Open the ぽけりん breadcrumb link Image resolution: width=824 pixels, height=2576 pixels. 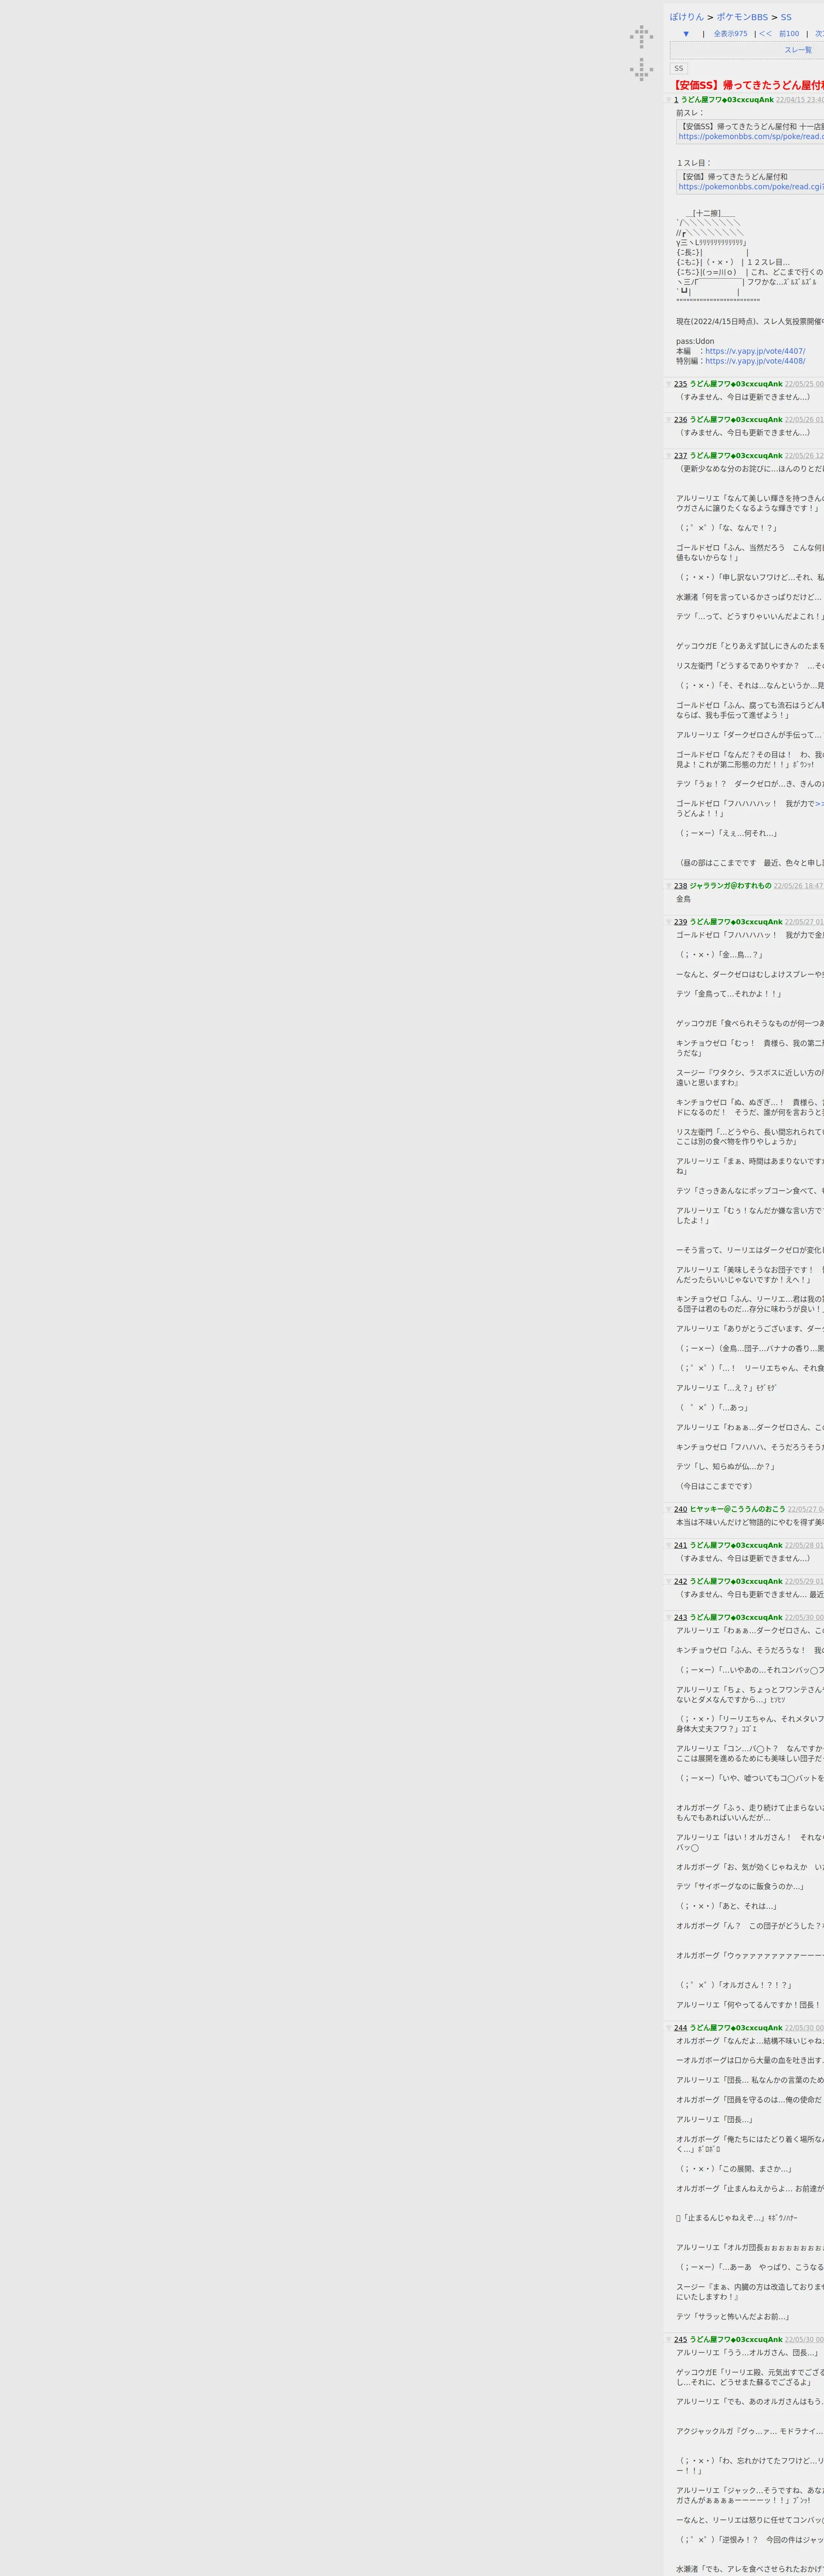tap(687, 17)
